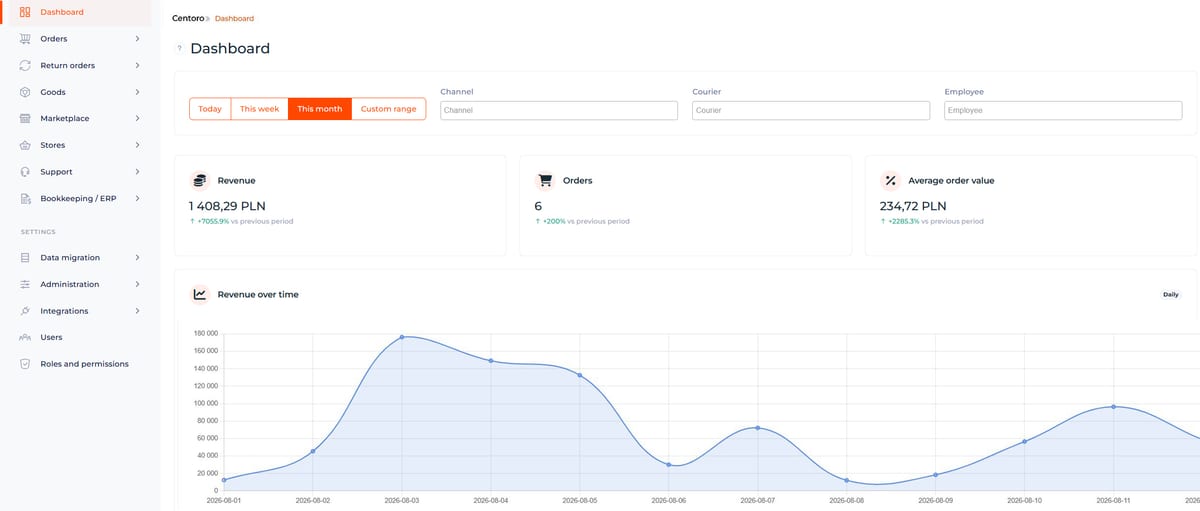Open Roles and permissions menu item
The width and height of the screenshot is (1200, 511).
pyautogui.click(x=84, y=364)
